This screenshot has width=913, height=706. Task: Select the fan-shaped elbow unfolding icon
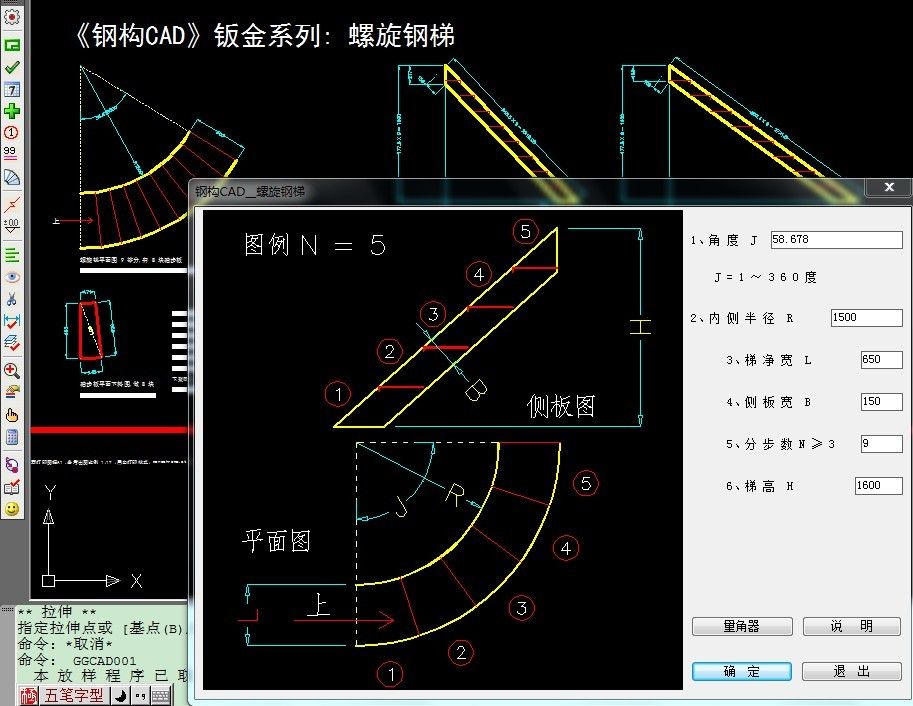[12, 177]
